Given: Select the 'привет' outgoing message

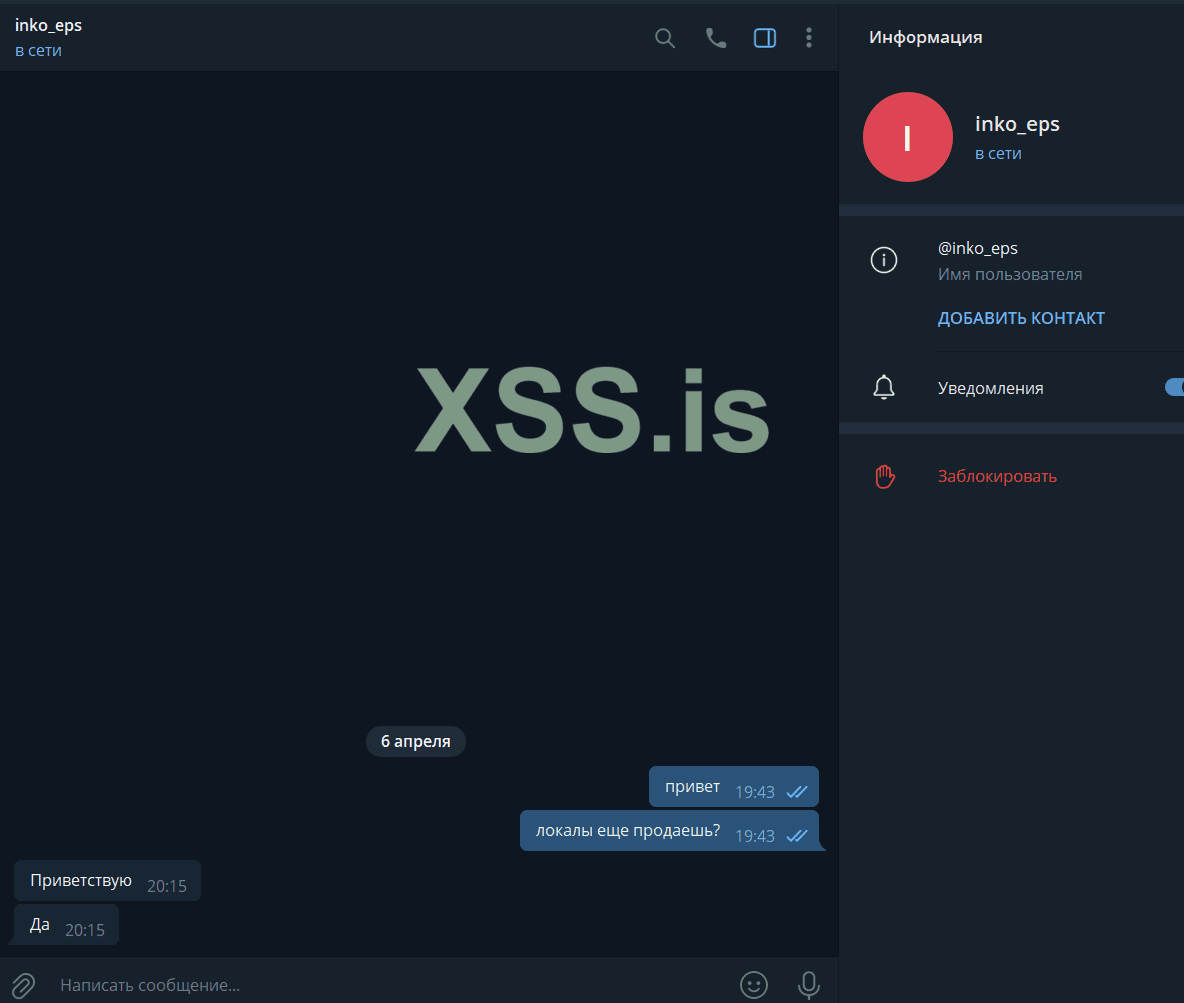Looking at the screenshot, I should [734, 787].
